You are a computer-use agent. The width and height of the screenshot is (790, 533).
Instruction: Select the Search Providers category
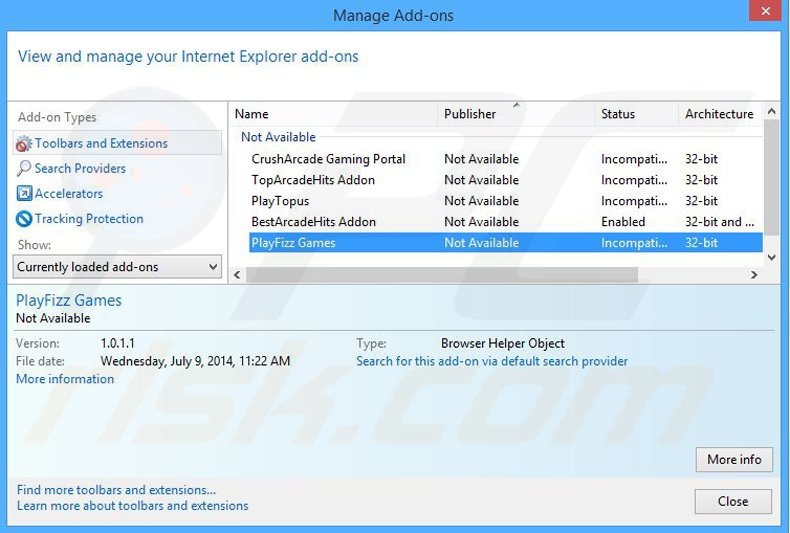pos(80,168)
